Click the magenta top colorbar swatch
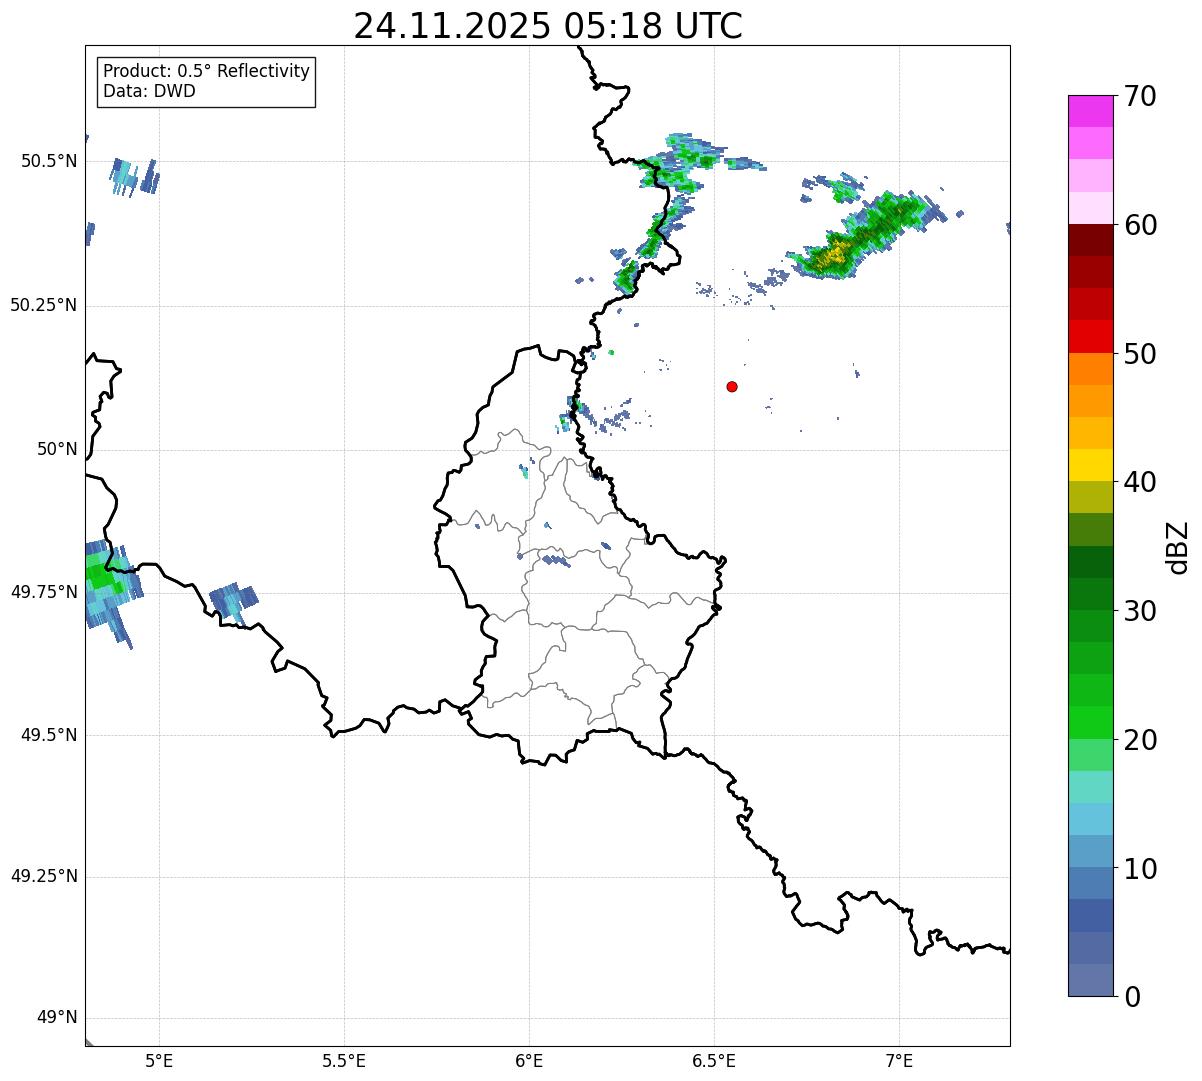Screen dimensions: 1202x1081 (x=1091, y=111)
